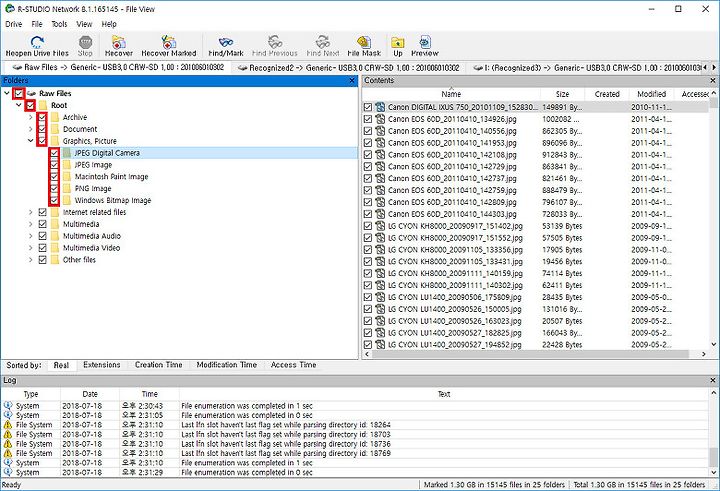Click the file icon of LG CYON LU1400_20090506_175809.jpg
This screenshot has height=491, width=720.
tap(380, 297)
